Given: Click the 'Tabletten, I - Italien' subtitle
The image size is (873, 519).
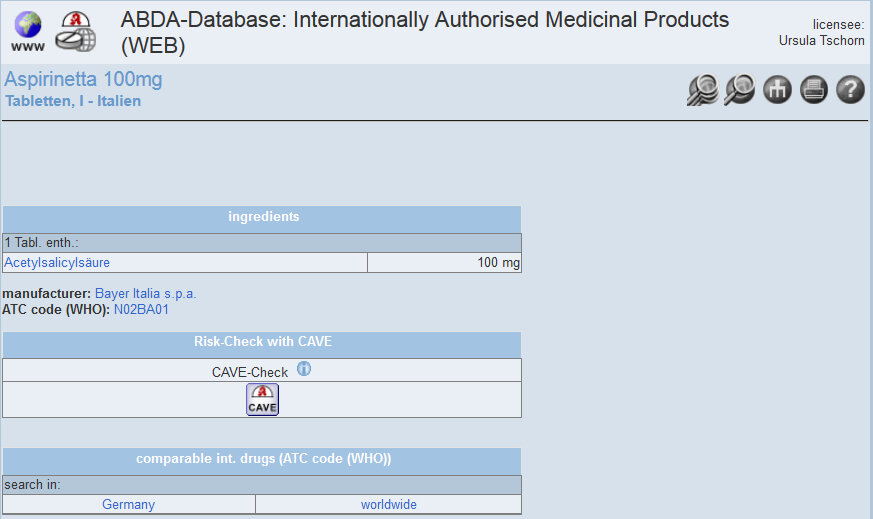Looking at the screenshot, I should click(x=73, y=101).
